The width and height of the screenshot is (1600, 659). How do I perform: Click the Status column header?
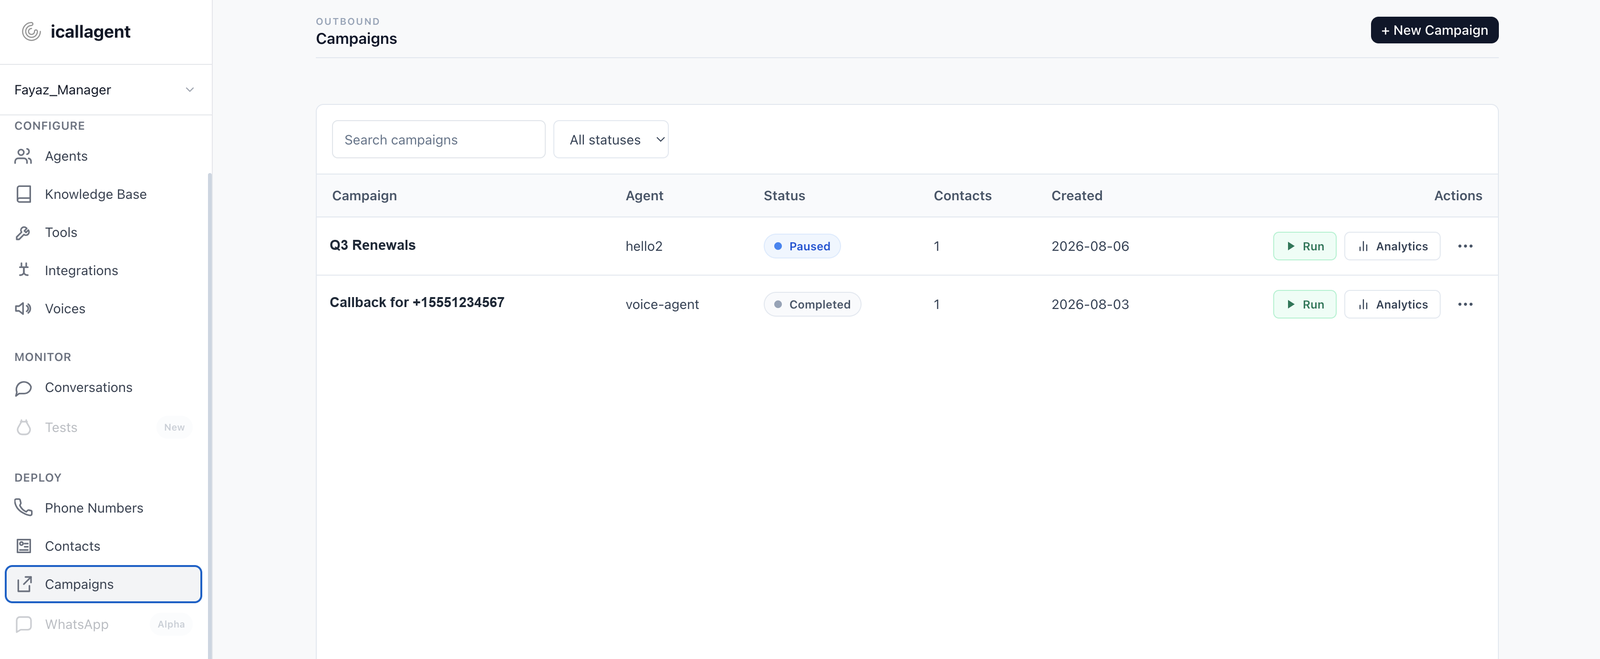click(784, 196)
